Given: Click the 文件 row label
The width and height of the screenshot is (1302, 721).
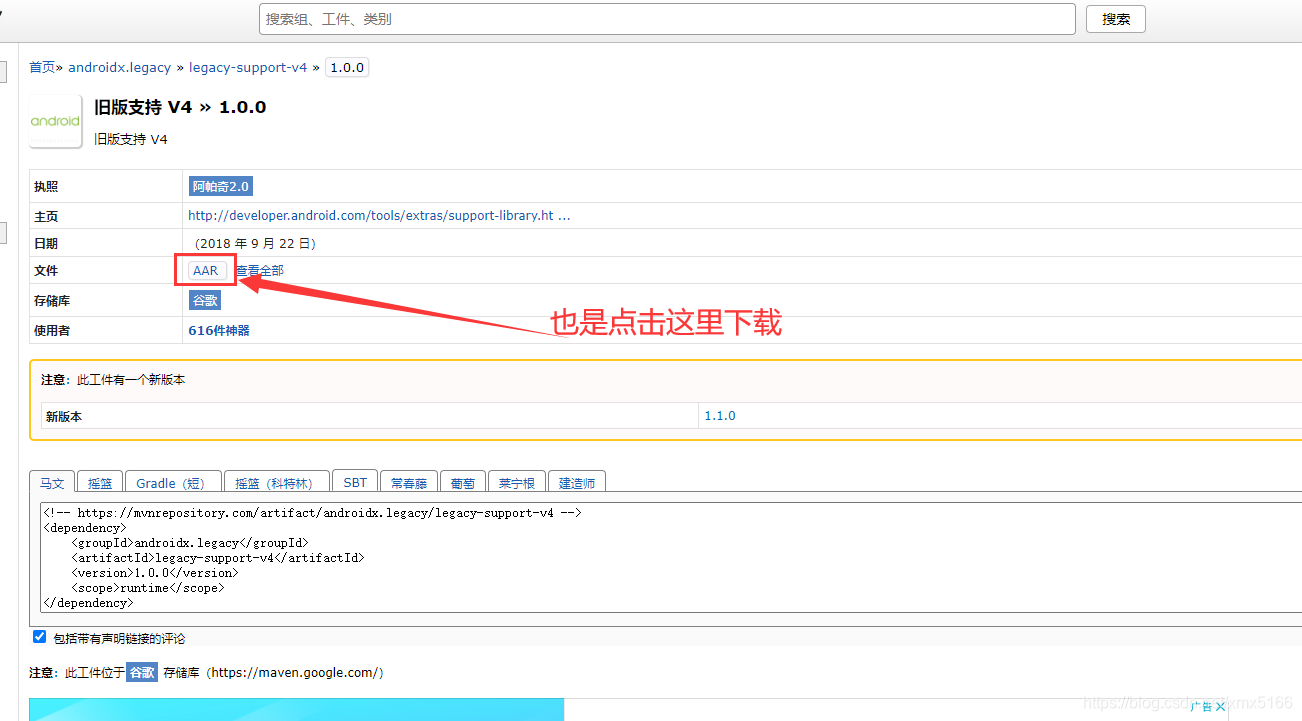Looking at the screenshot, I should [x=46, y=270].
